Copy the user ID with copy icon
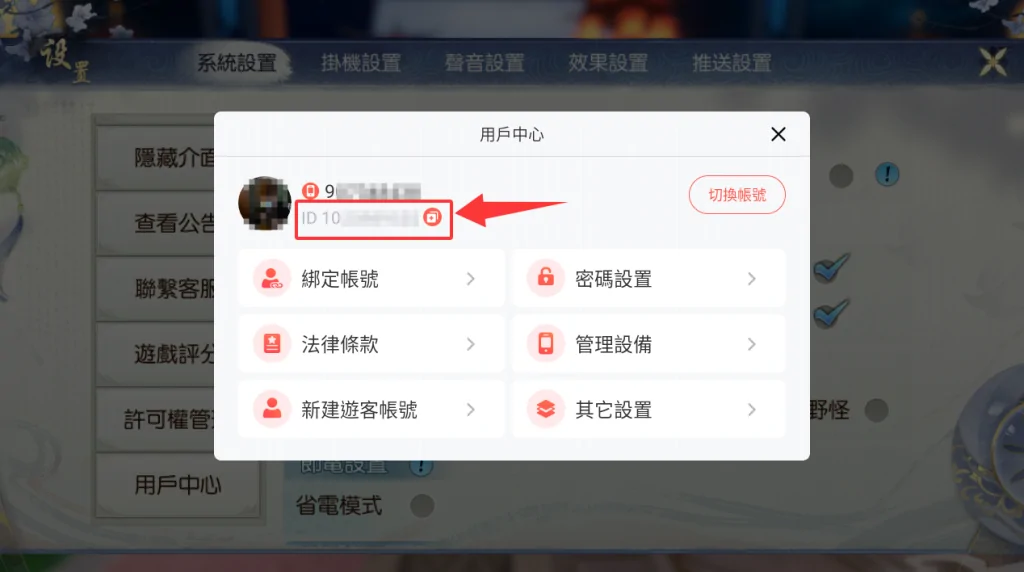The width and height of the screenshot is (1024, 572). click(432, 217)
